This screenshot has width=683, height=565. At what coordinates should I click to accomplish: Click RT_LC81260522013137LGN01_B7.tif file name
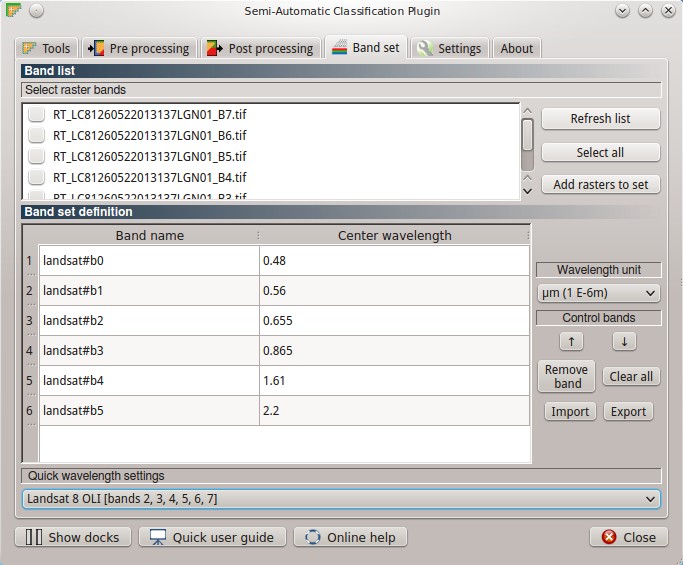150,115
